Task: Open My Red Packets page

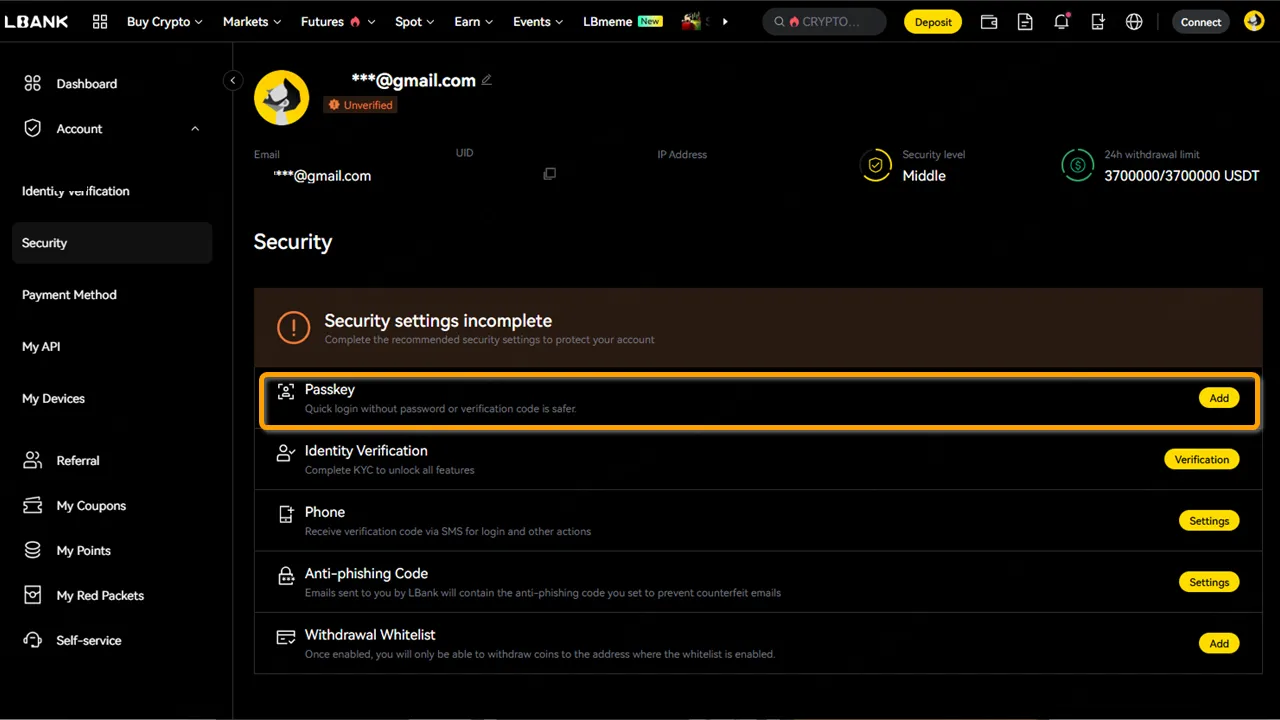Action: click(100, 596)
